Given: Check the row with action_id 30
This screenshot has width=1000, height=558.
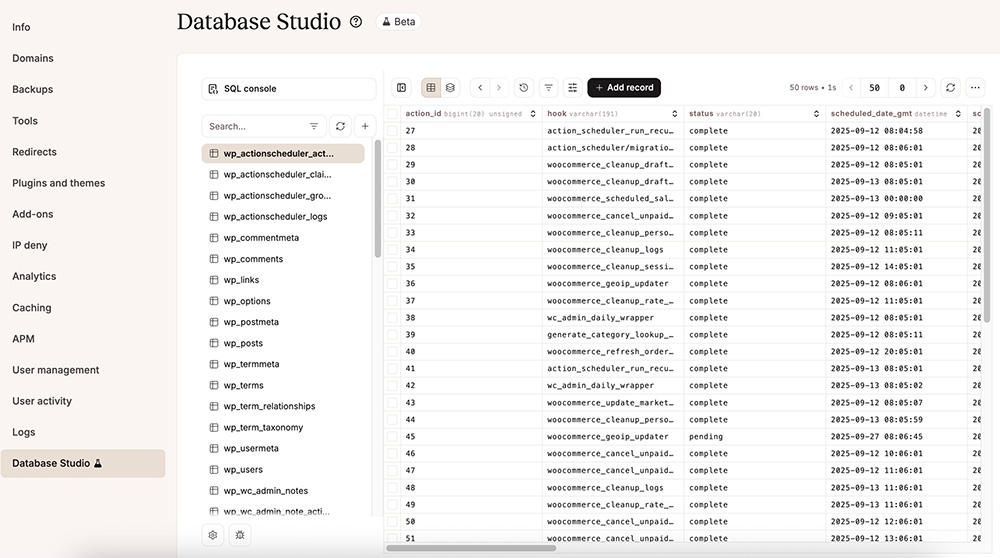Looking at the screenshot, I should click(392, 182).
